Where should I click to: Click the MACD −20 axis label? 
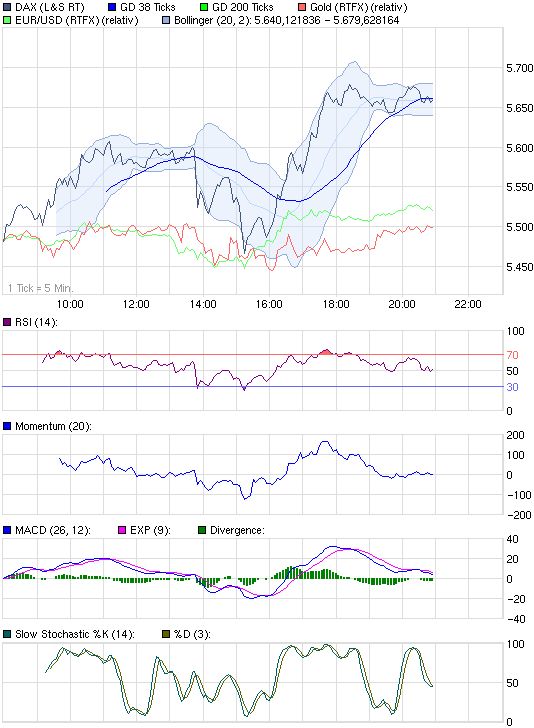click(515, 599)
